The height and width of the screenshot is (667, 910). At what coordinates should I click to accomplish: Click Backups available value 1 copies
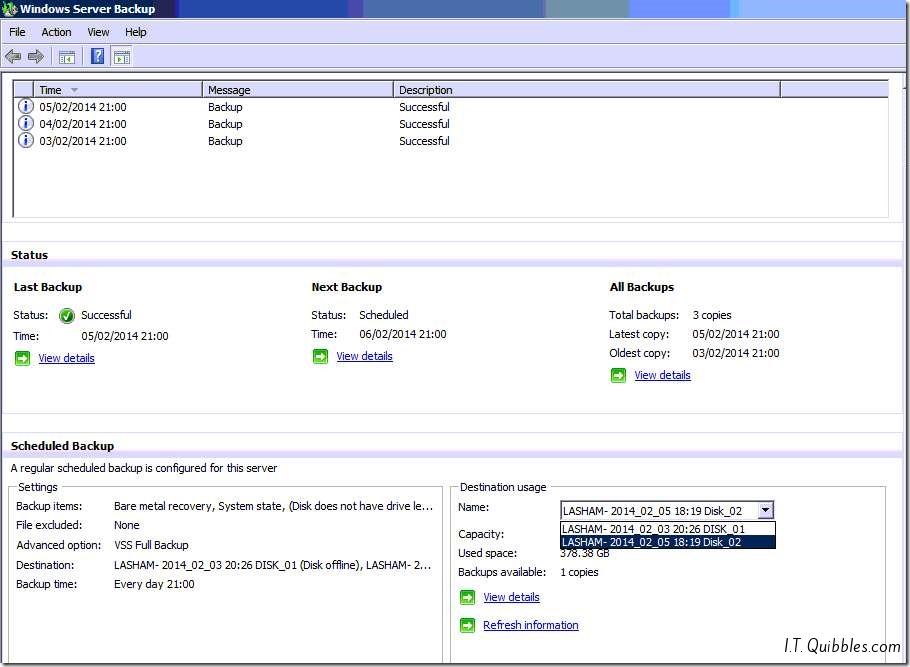[x=579, y=572]
